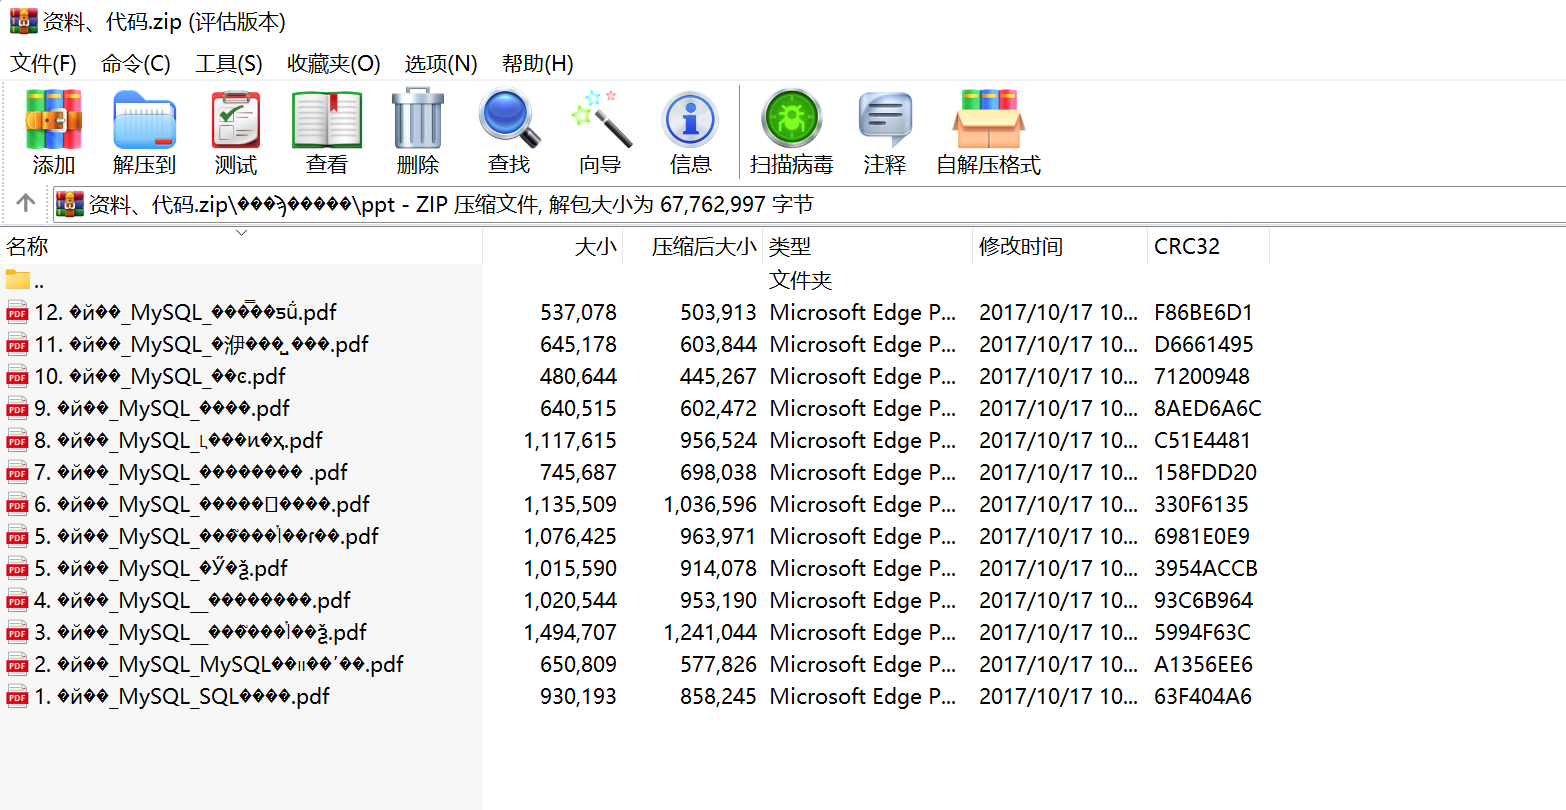Viewport: 1566px width, 810px height.
Task: Open the File (文件) menu
Action: coord(43,64)
